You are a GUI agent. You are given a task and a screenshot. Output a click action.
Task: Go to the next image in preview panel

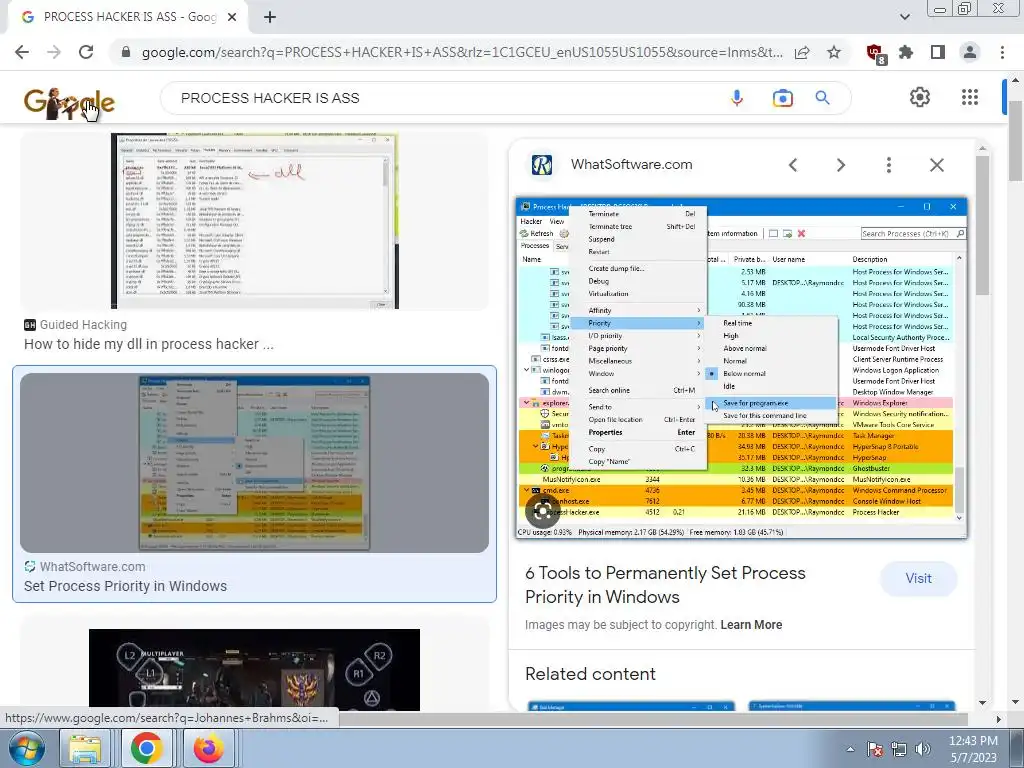840,165
